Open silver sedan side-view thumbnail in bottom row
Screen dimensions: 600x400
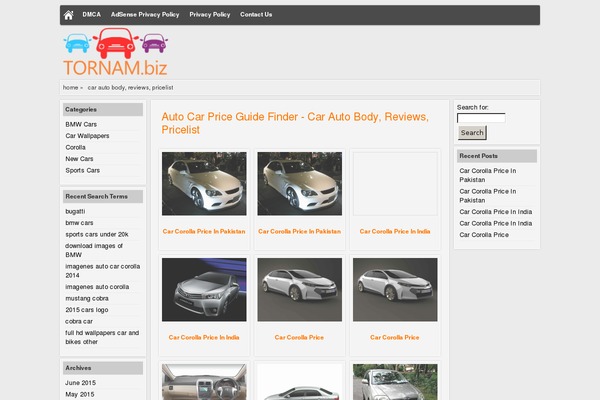[x=300, y=382]
